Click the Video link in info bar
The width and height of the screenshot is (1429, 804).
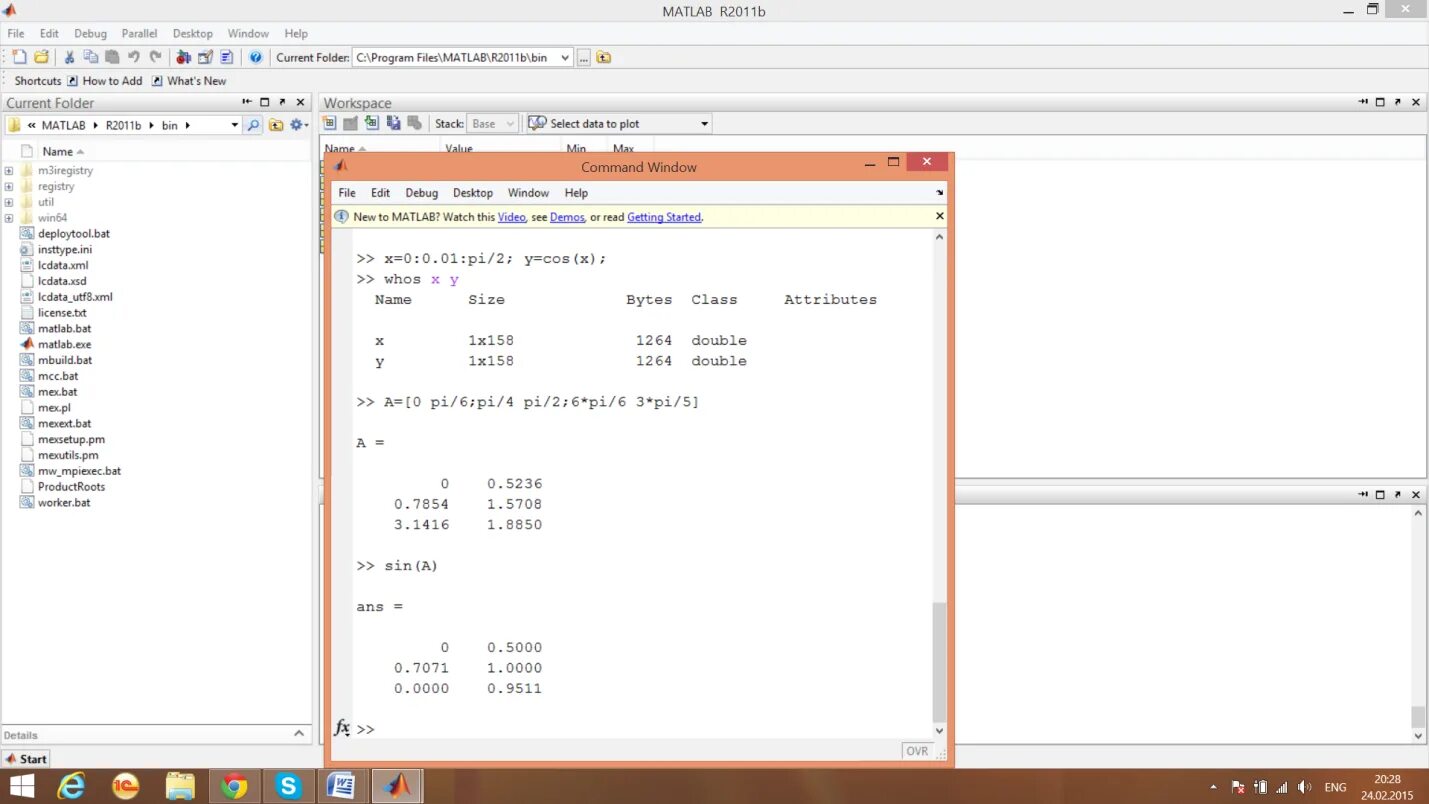pos(511,217)
